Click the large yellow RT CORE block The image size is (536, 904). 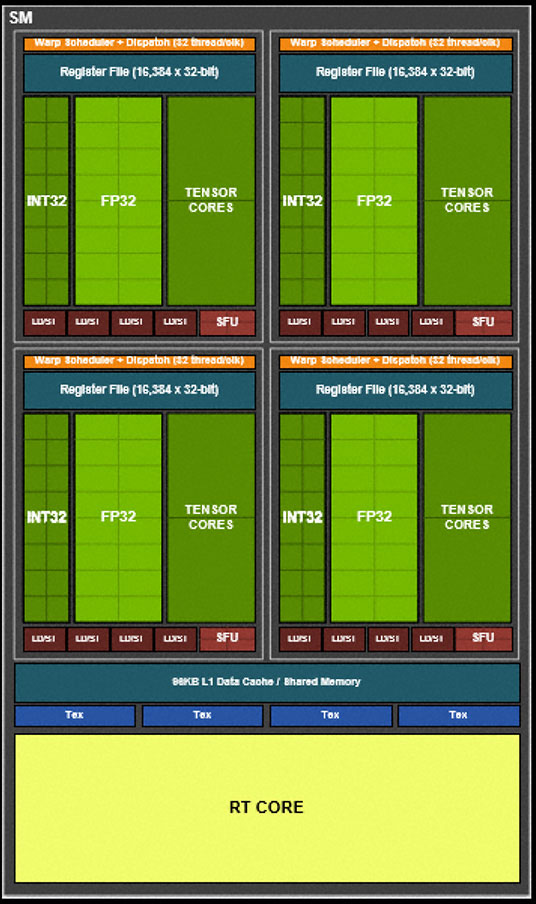pyautogui.click(x=267, y=808)
